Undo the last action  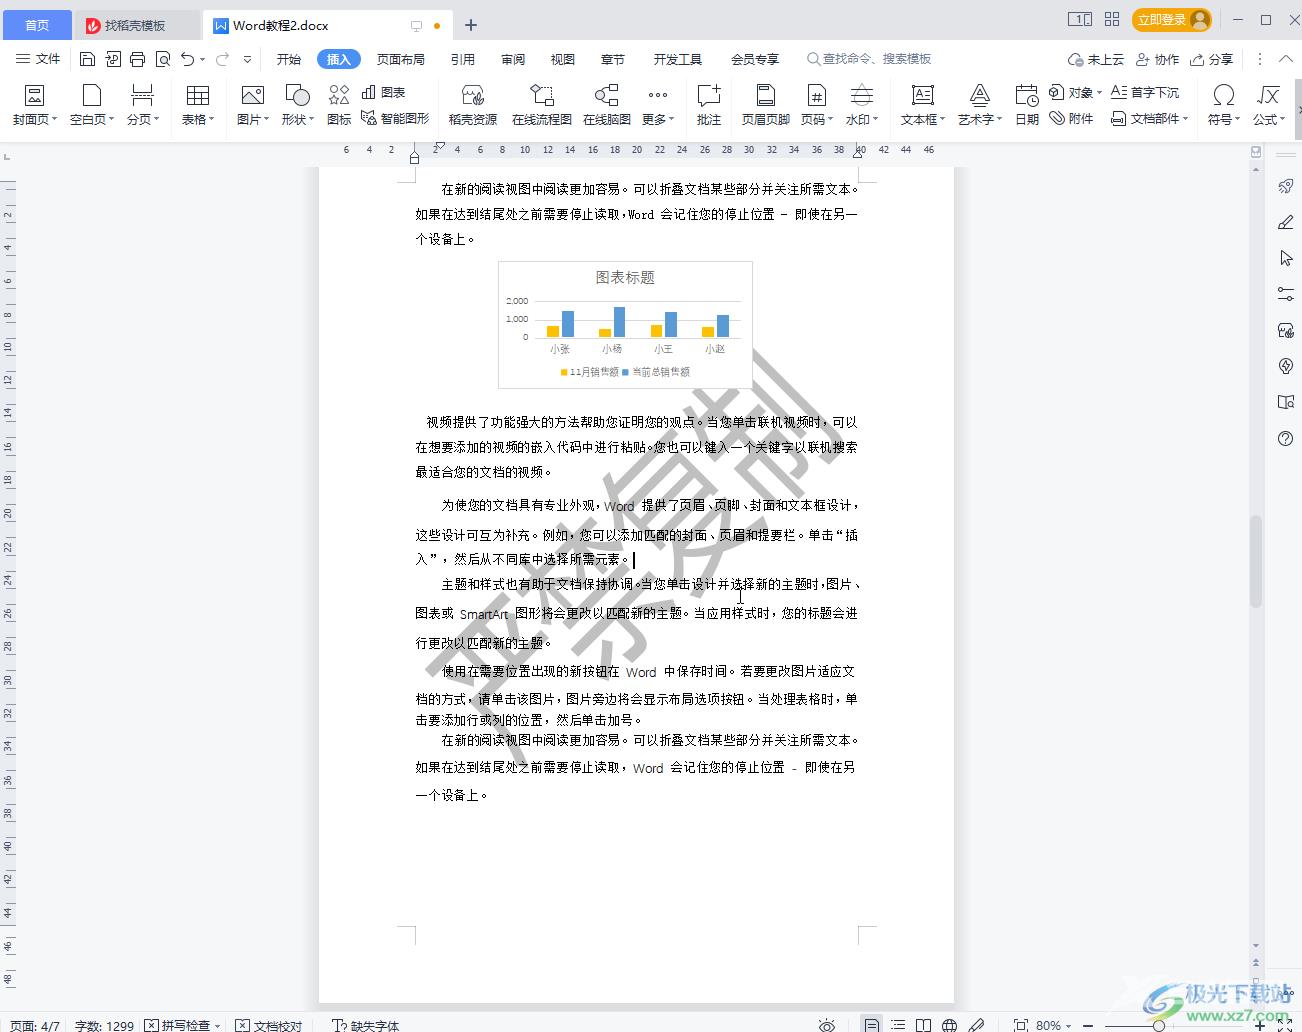[187, 59]
